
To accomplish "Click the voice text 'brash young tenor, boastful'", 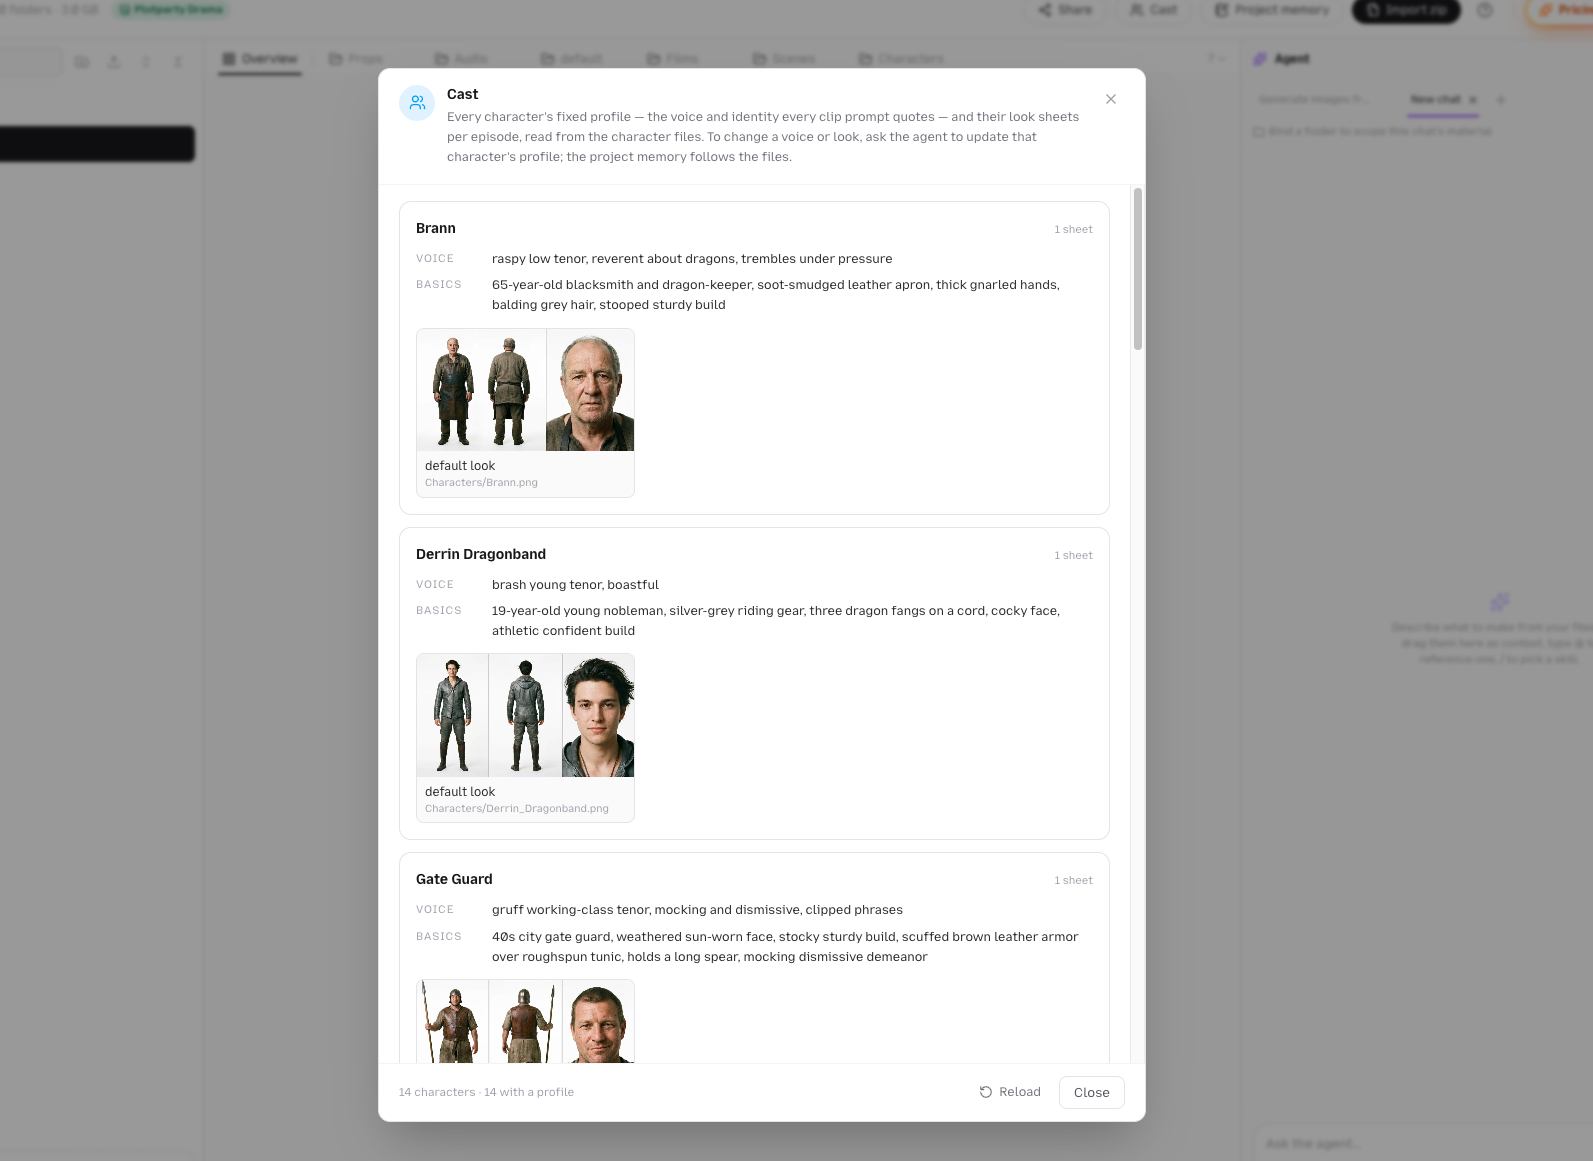I will click(x=575, y=585).
